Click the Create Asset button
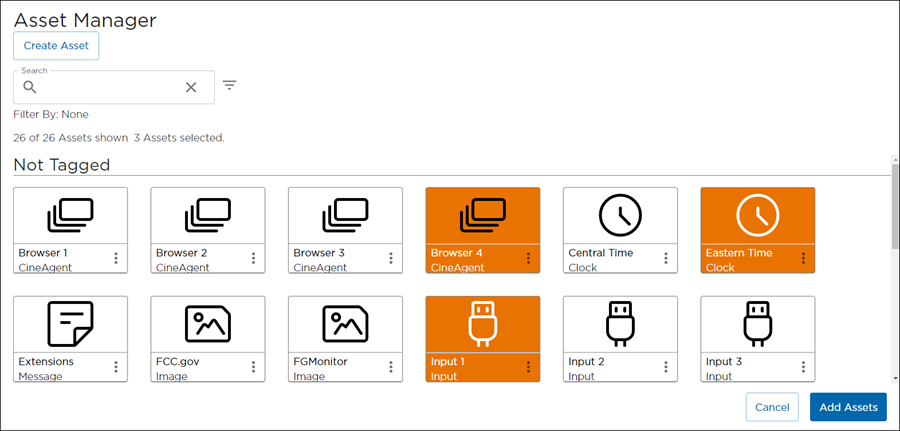 56,46
